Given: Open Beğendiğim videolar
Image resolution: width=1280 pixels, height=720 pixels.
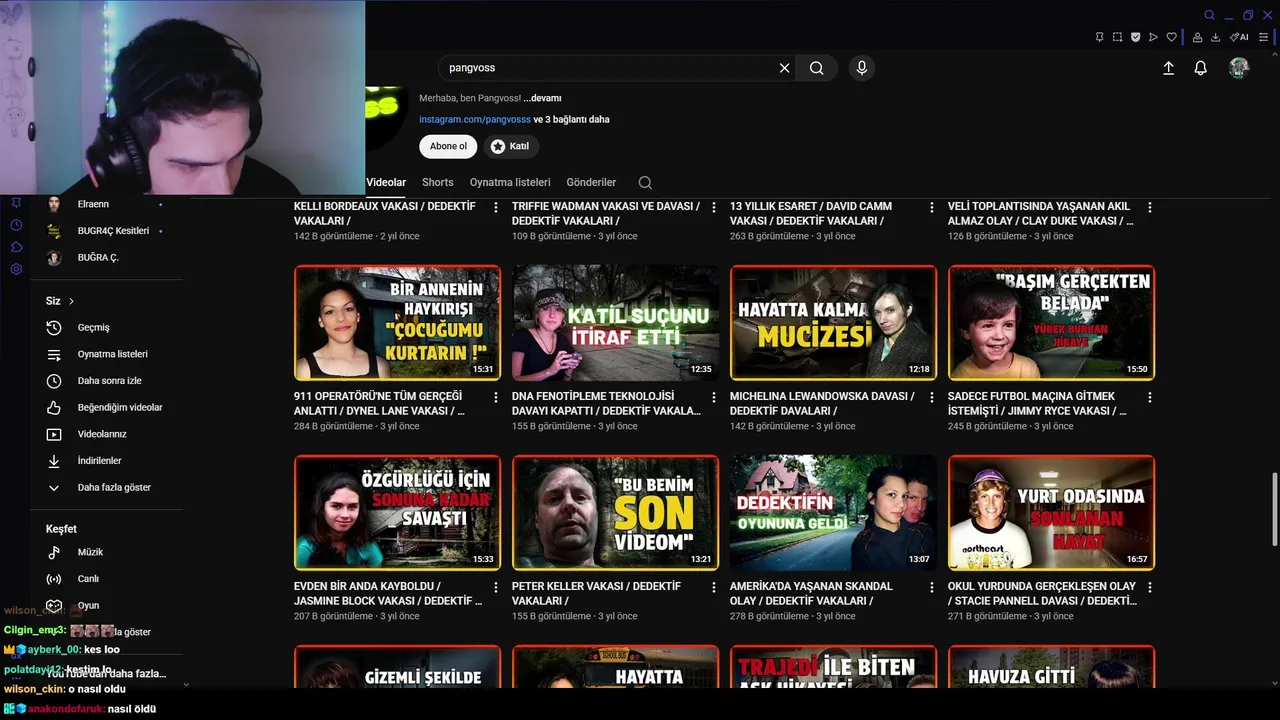Looking at the screenshot, I should point(120,407).
